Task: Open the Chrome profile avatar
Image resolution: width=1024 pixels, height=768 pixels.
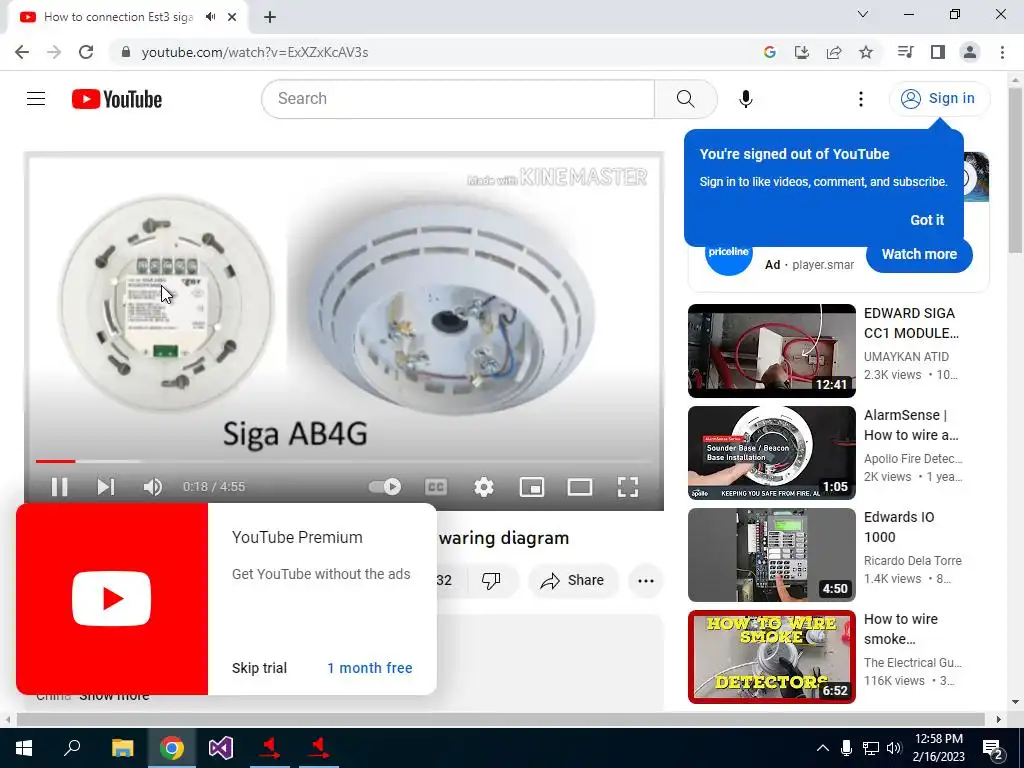Action: click(970, 52)
